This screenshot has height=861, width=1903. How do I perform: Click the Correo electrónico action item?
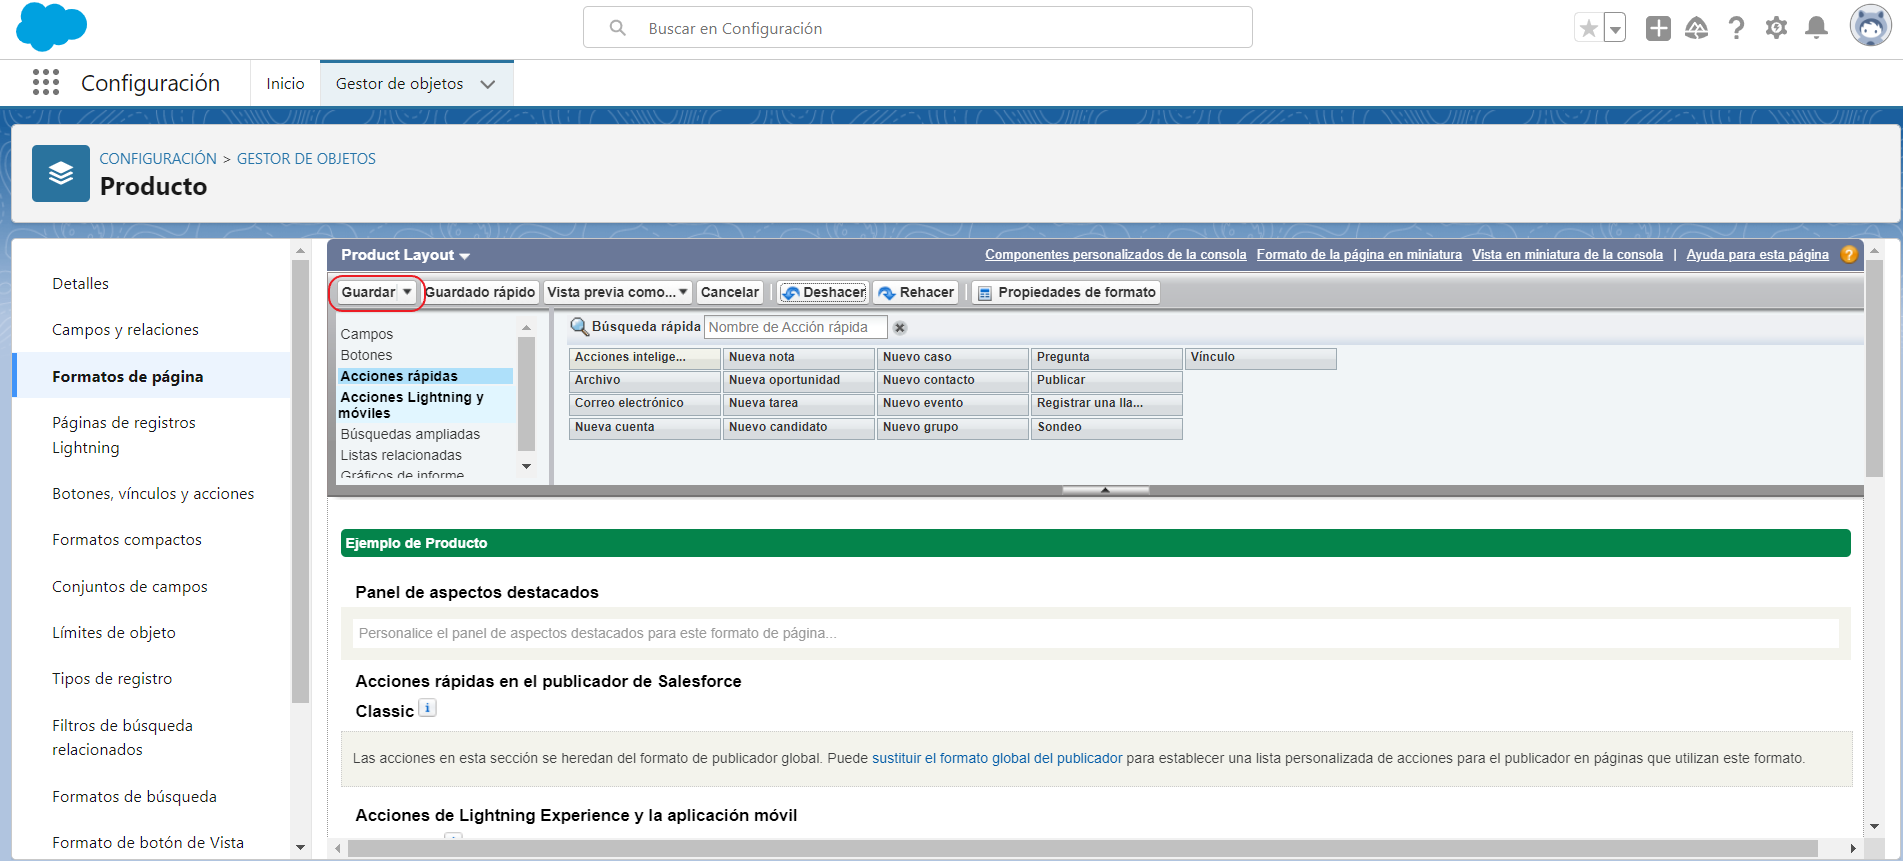pos(644,404)
